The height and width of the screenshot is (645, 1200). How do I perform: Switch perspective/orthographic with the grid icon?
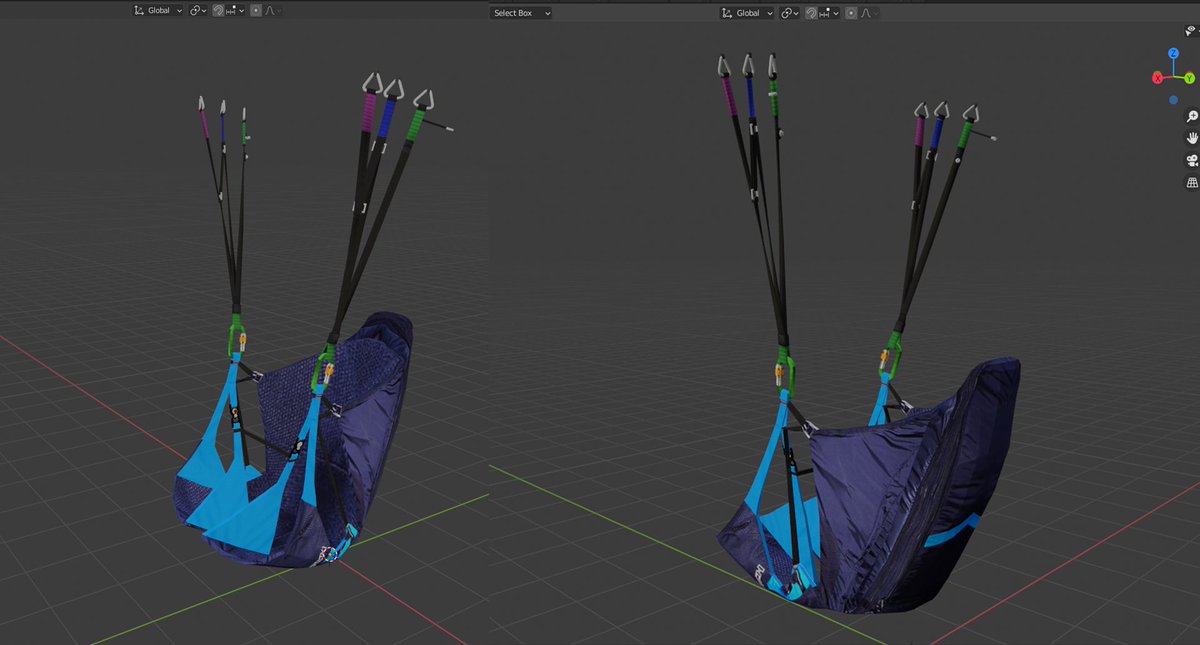1191,183
